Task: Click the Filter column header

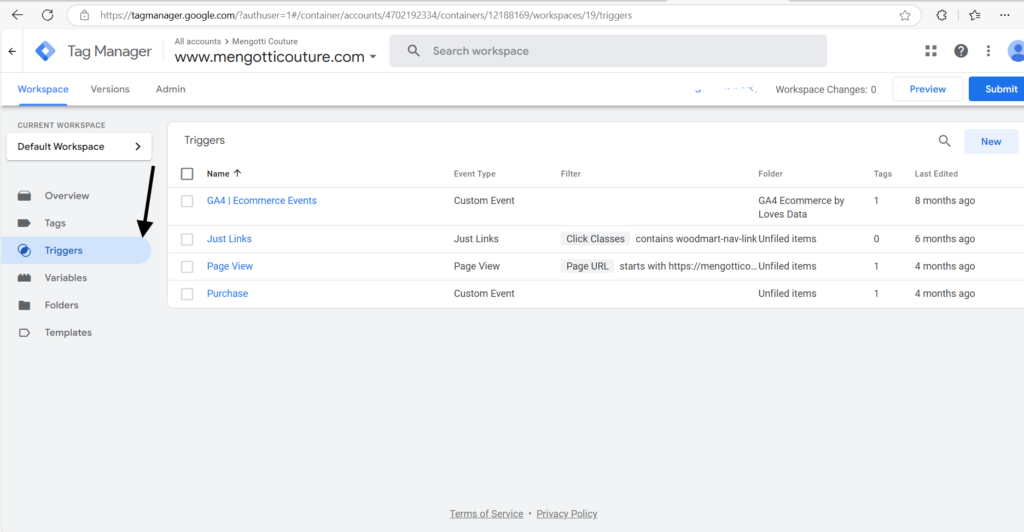Action: point(570,174)
